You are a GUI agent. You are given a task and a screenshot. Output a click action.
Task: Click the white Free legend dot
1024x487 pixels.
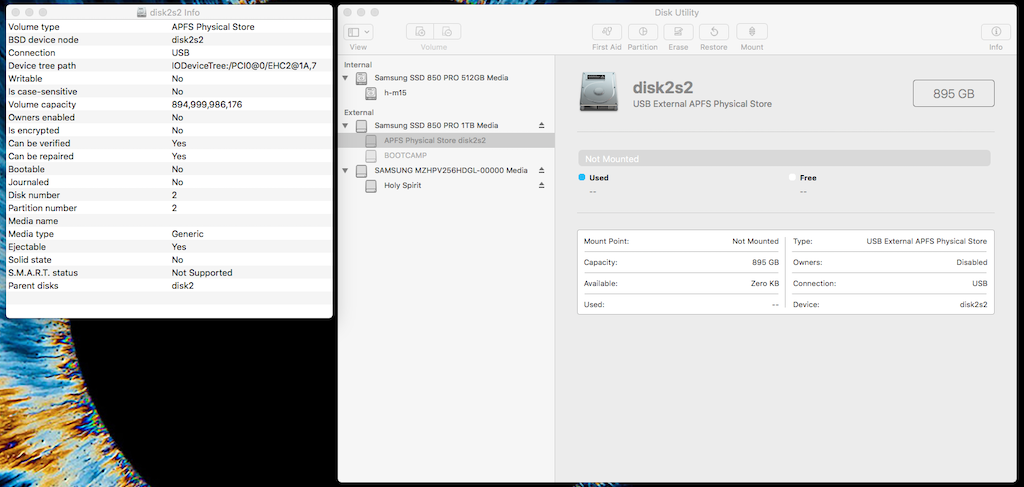(x=792, y=178)
